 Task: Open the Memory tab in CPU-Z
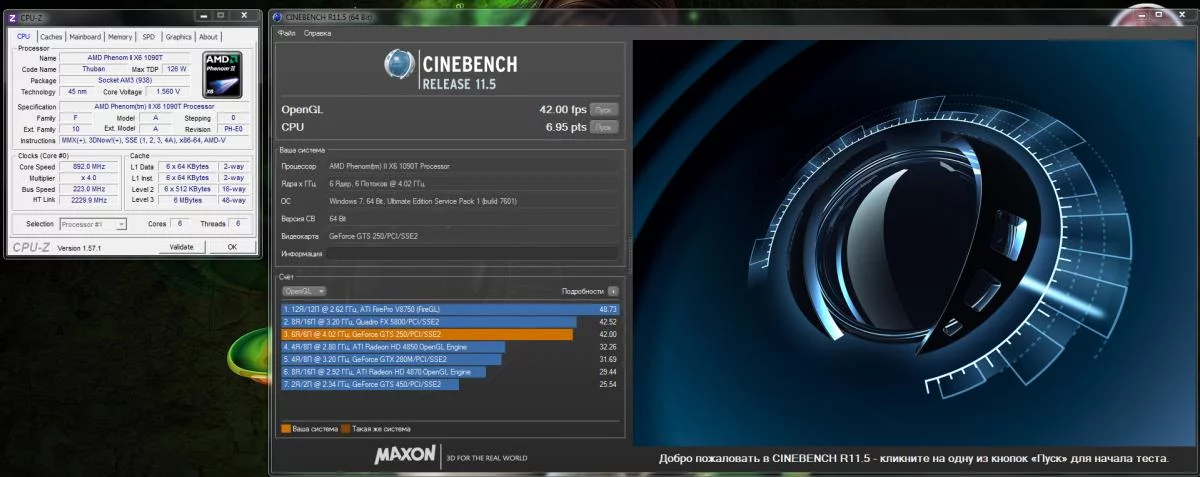tap(119, 37)
